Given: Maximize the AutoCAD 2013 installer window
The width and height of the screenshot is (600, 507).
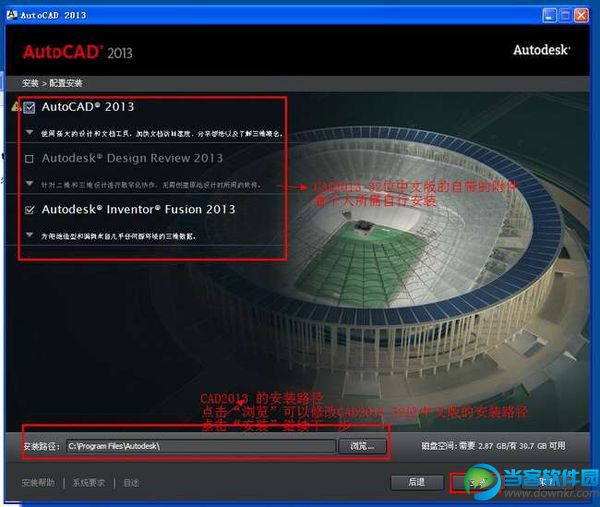Looking at the screenshot, I should (x=565, y=16).
